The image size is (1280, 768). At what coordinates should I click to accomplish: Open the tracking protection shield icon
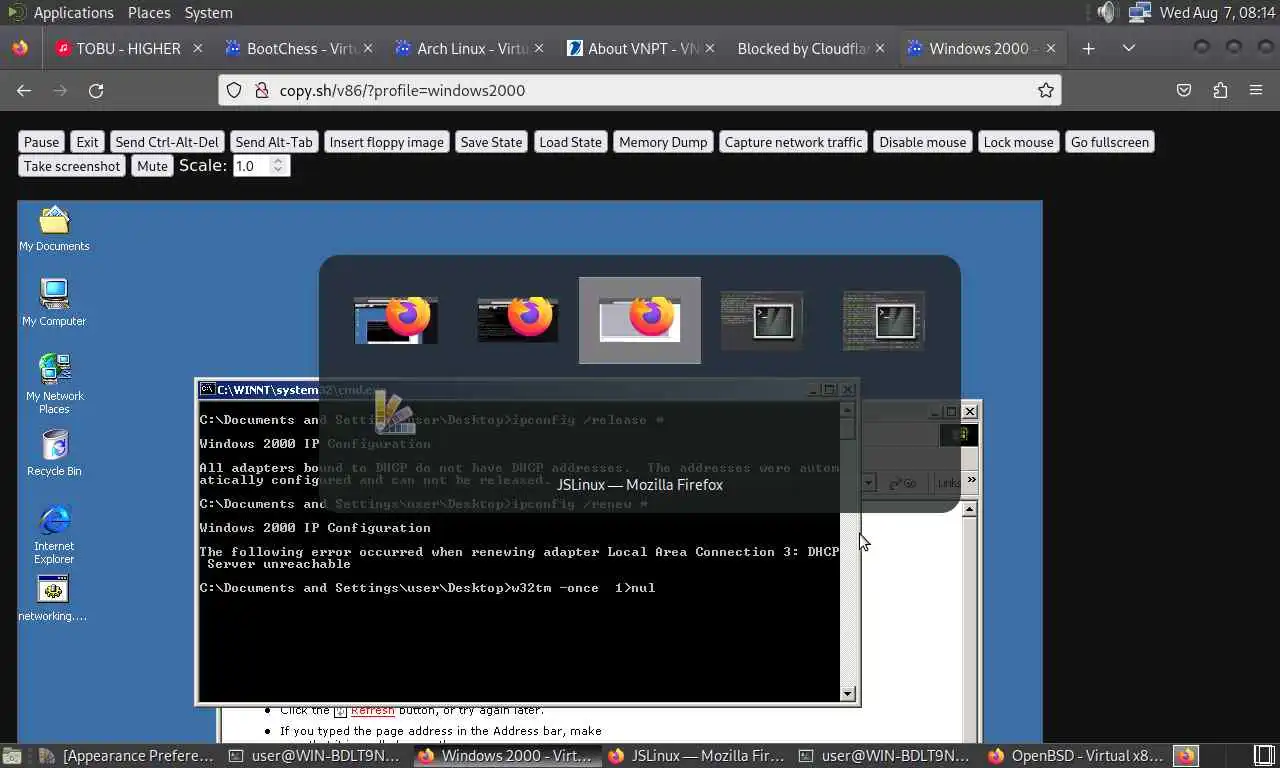click(234, 90)
